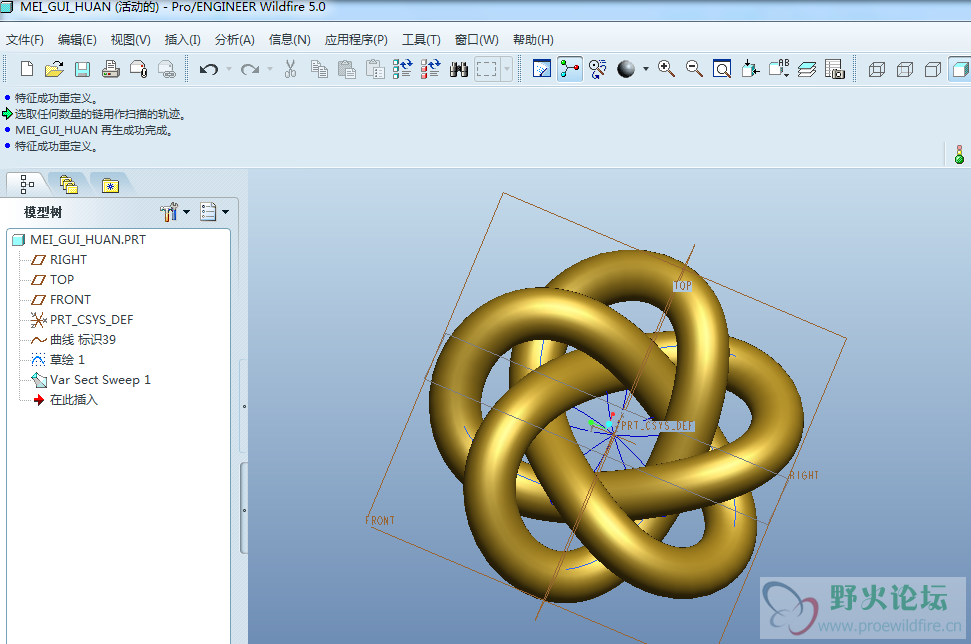This screenshot has width=971, height=644.
Task: Switch to Wireframe display mode
Action: [x=877, y=69]
